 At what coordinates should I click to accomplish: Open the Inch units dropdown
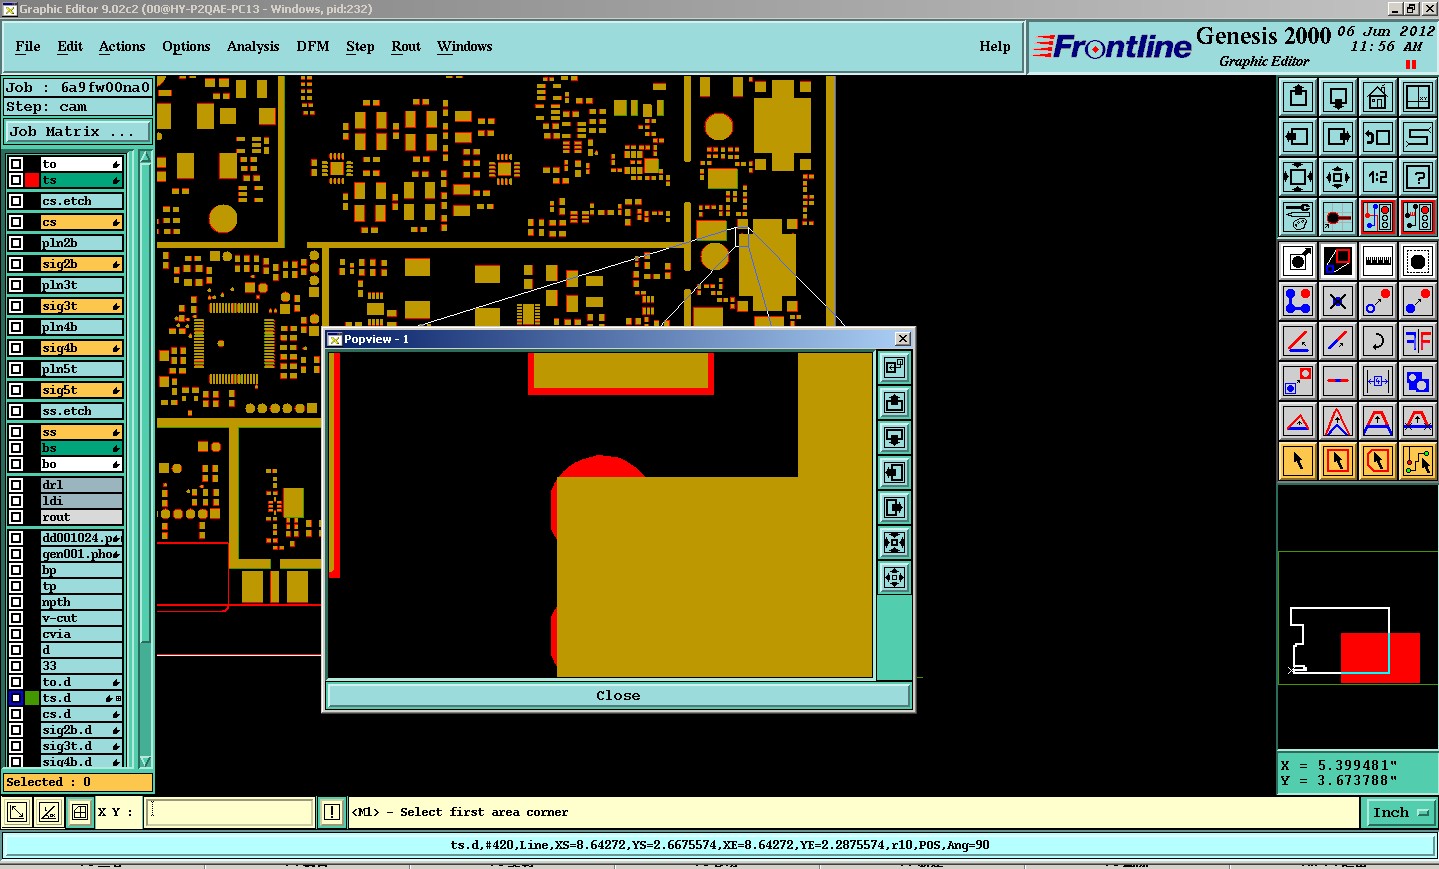coord(1399,813)
